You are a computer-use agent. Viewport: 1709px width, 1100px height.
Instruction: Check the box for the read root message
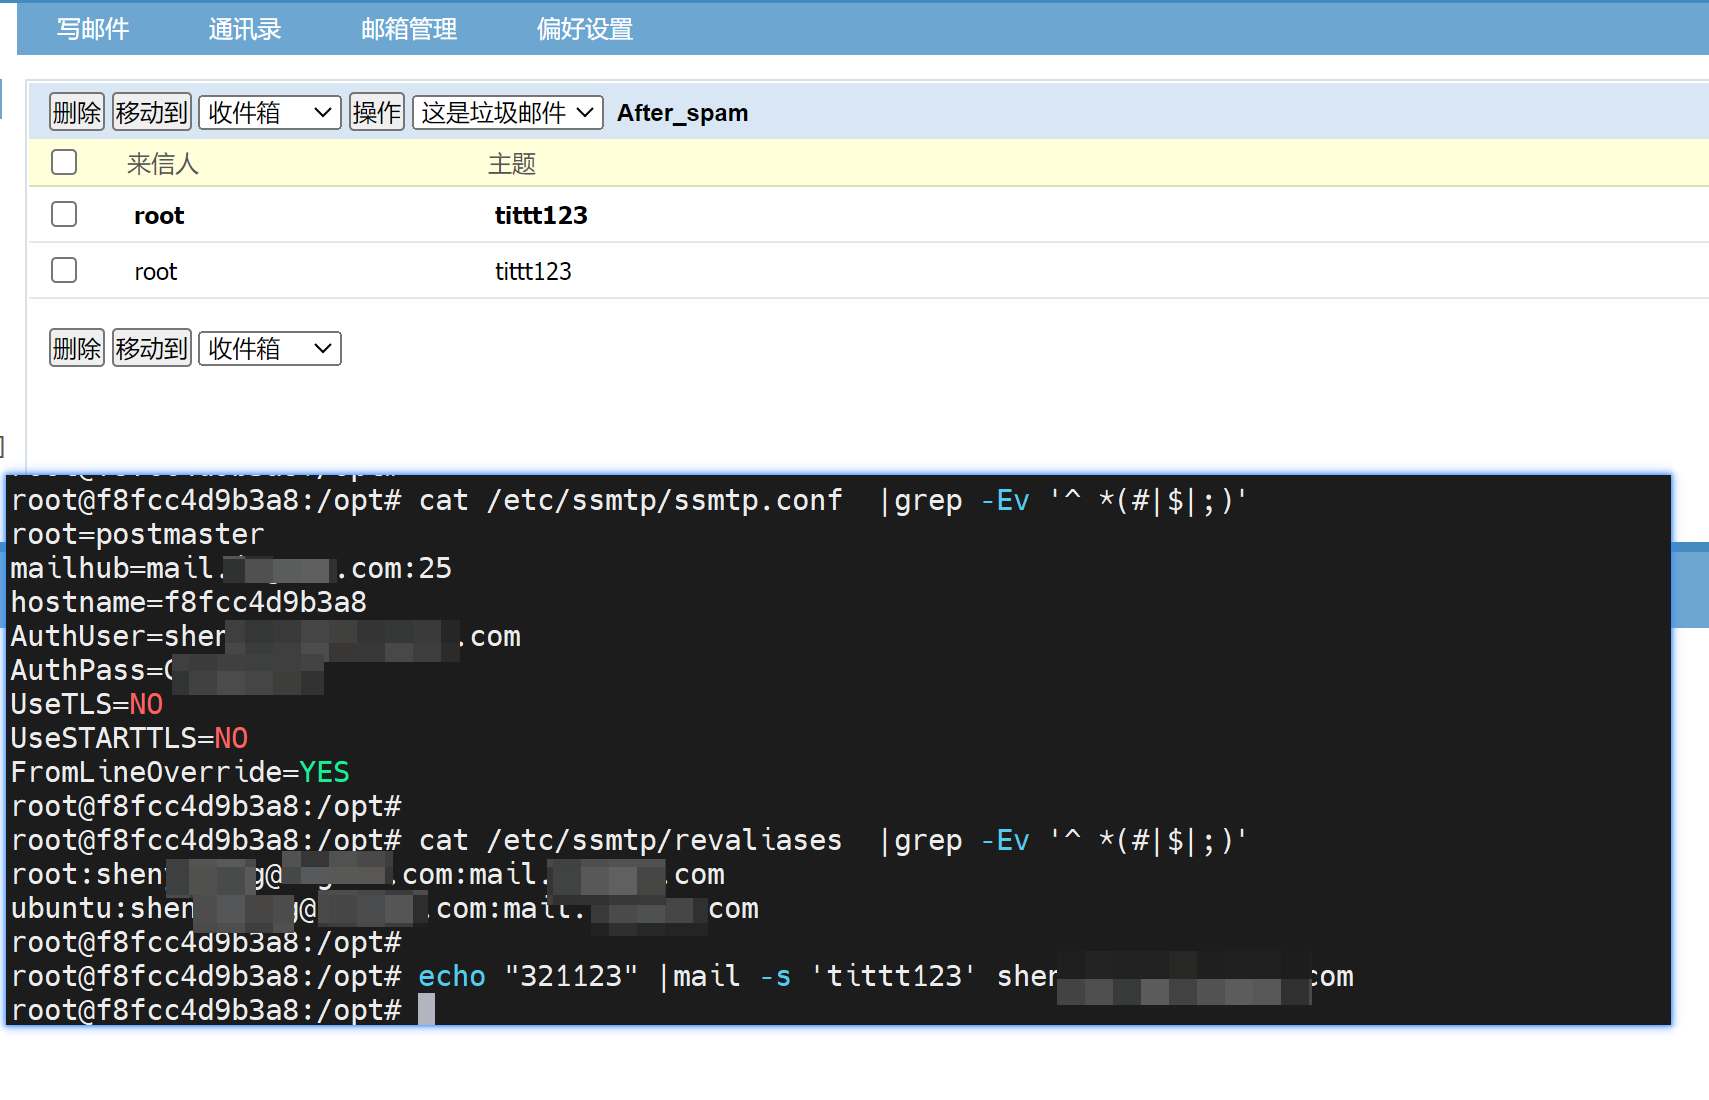[x=64, y=270]
